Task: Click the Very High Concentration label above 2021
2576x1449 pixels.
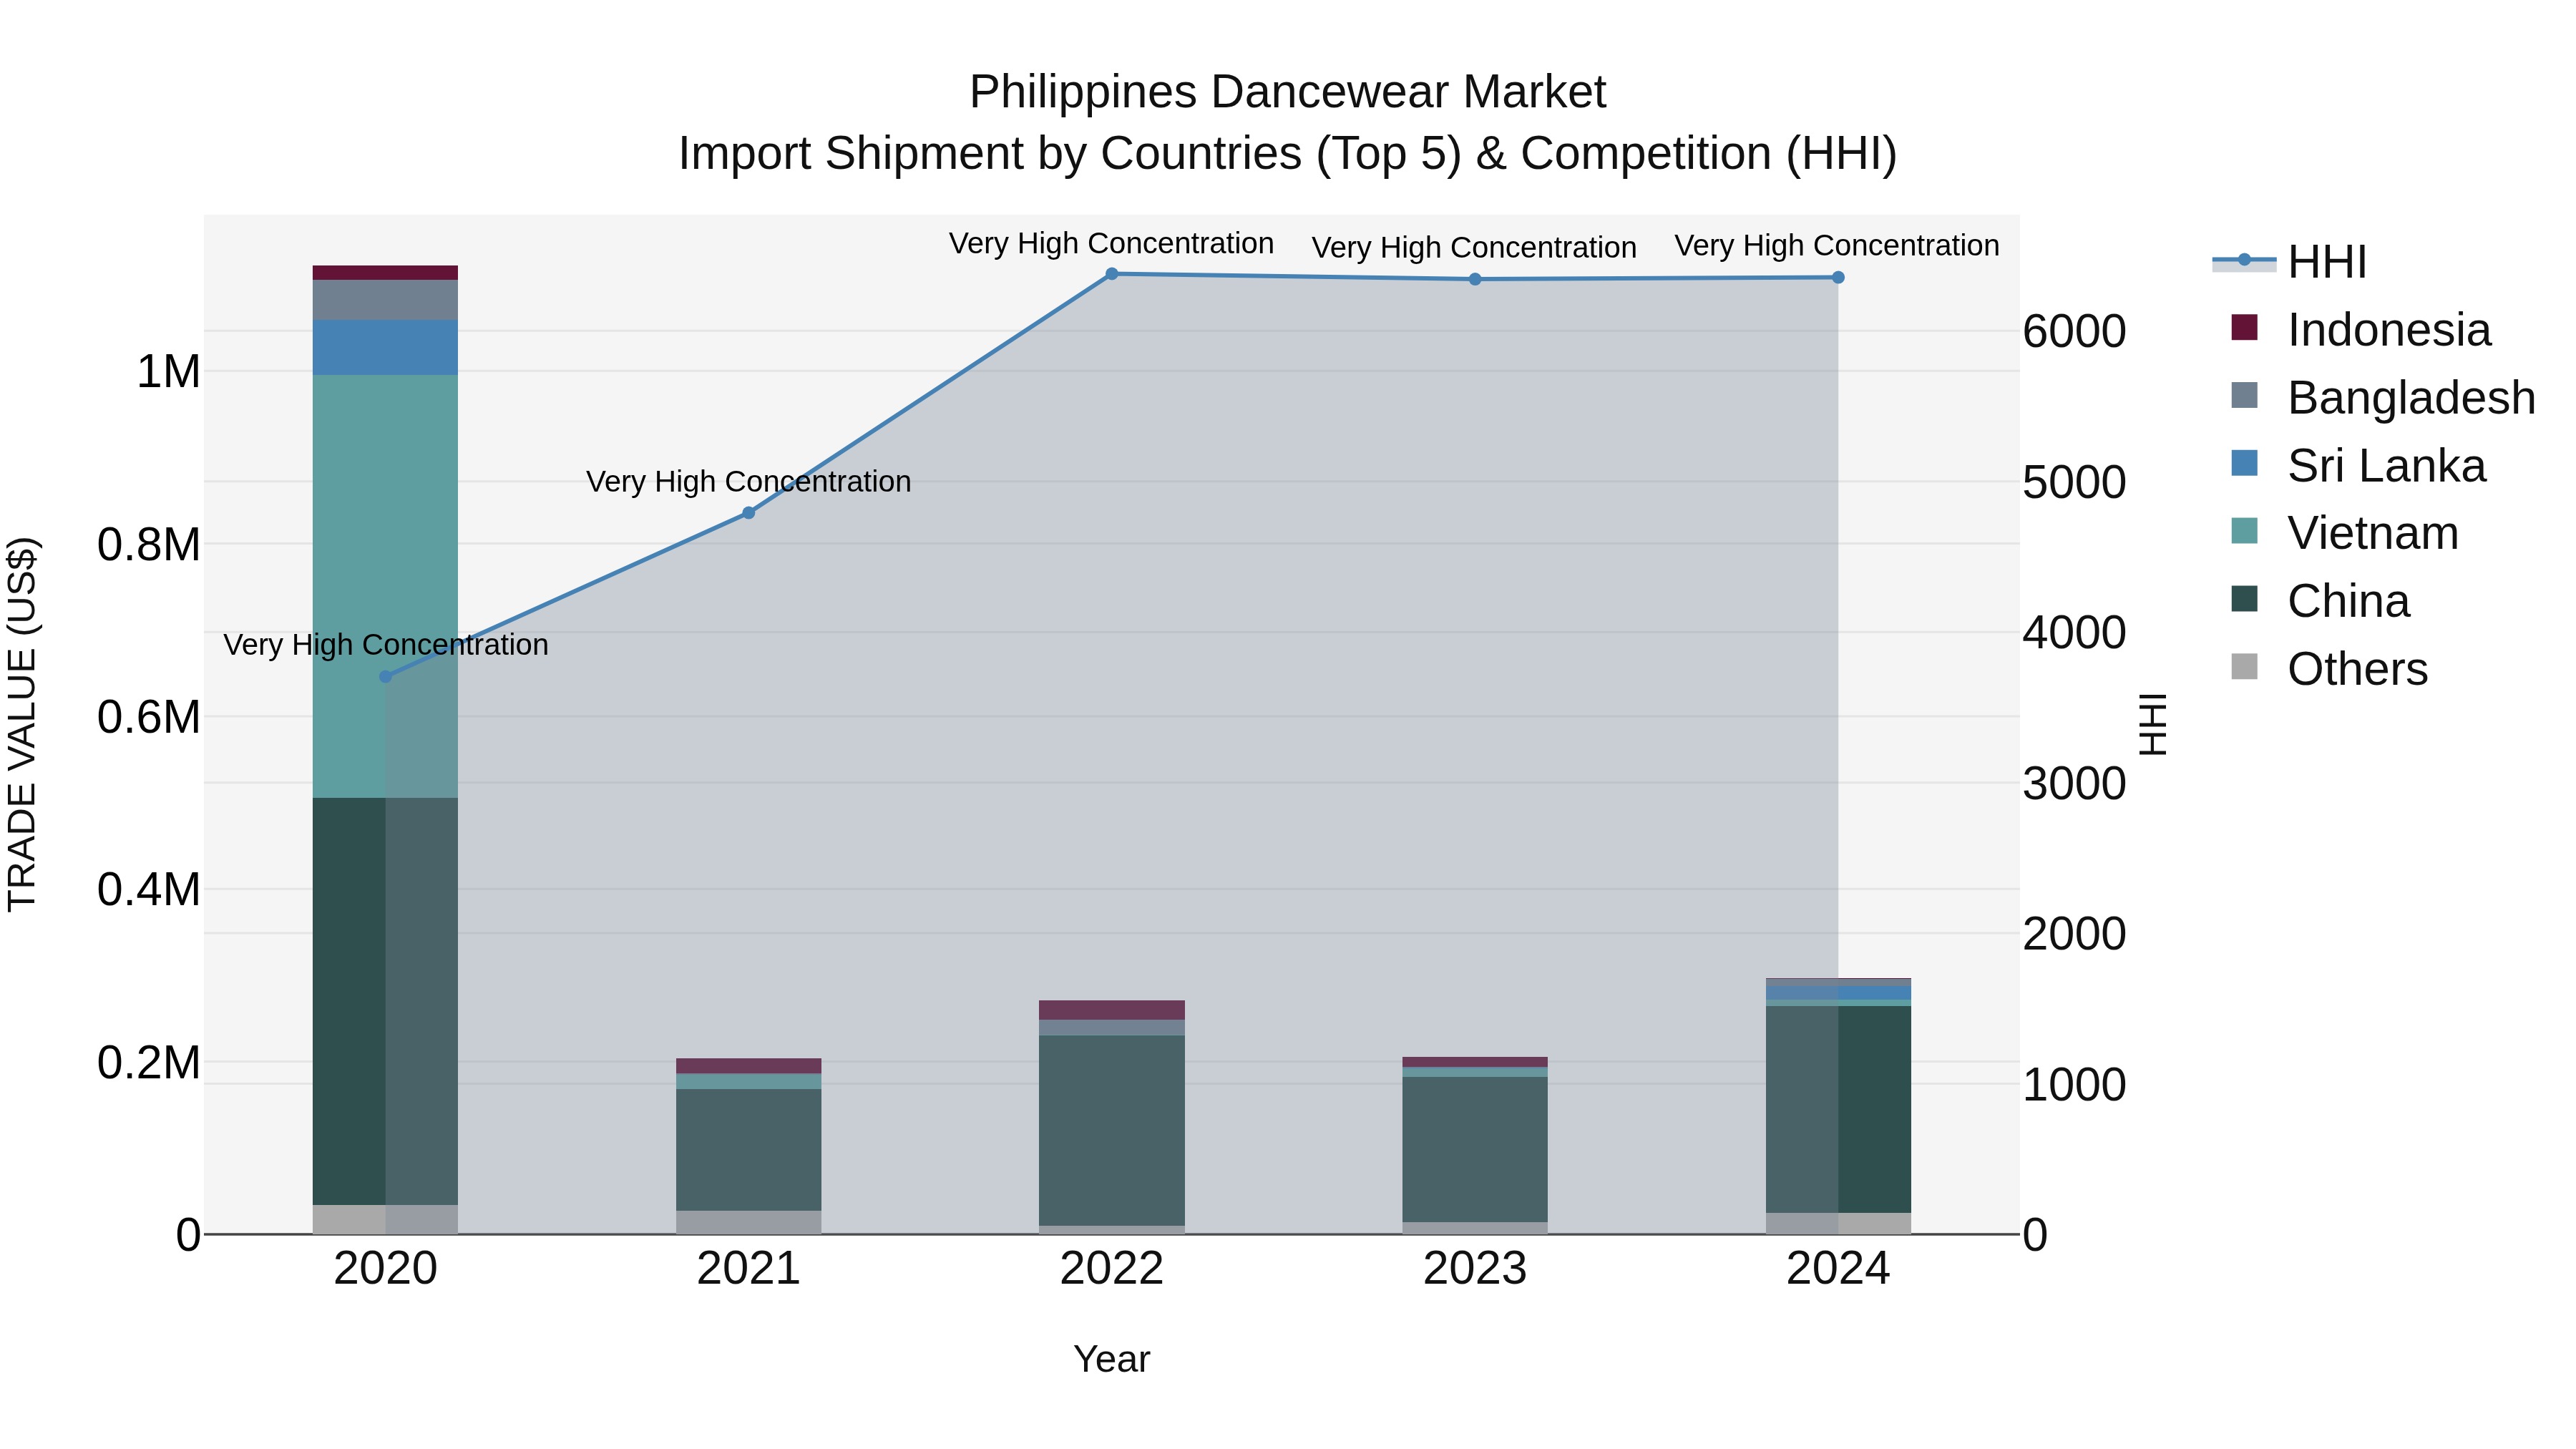Action: tap(749, 482)
